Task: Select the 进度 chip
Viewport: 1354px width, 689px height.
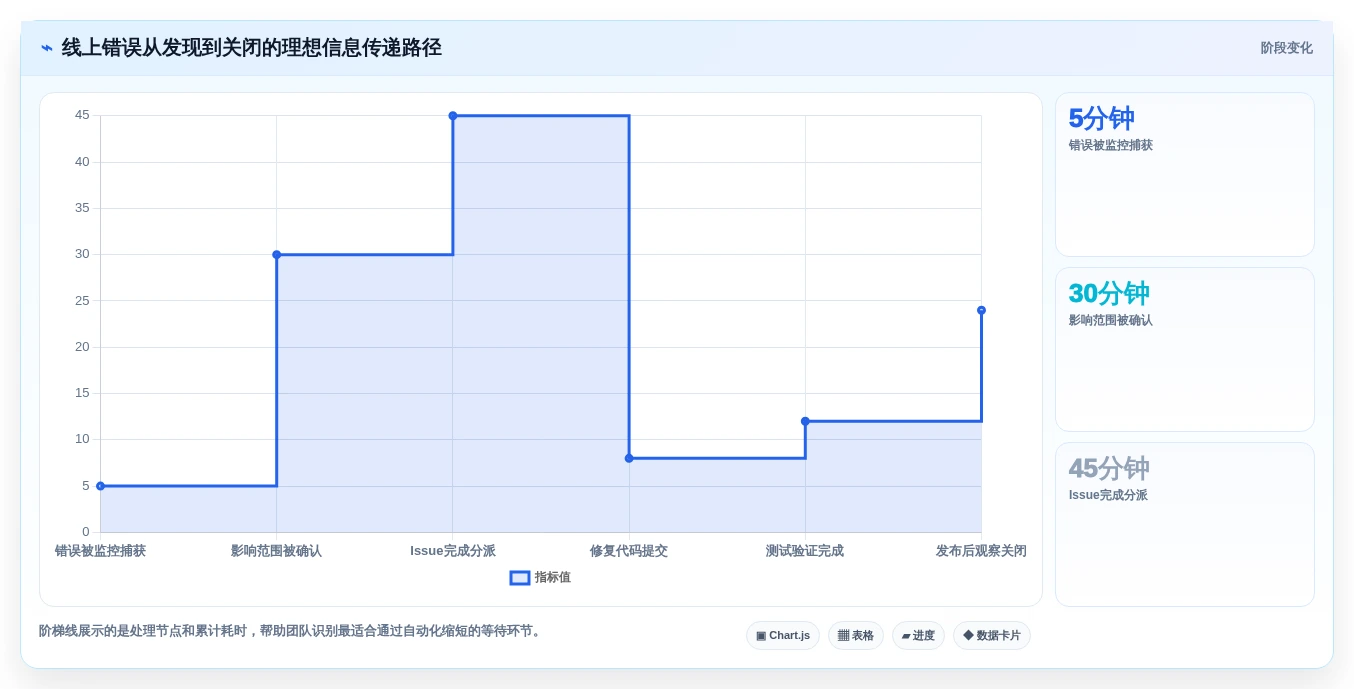Action: [x=918, y=636]
